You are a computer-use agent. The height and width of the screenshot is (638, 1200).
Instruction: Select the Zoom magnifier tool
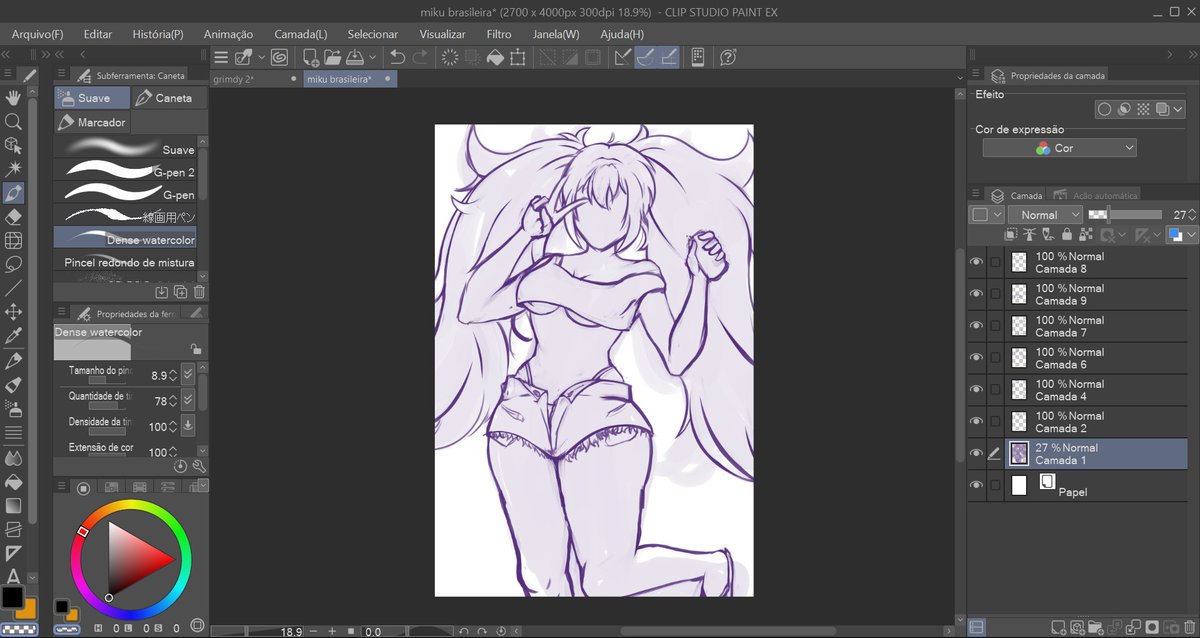point(14,122)
